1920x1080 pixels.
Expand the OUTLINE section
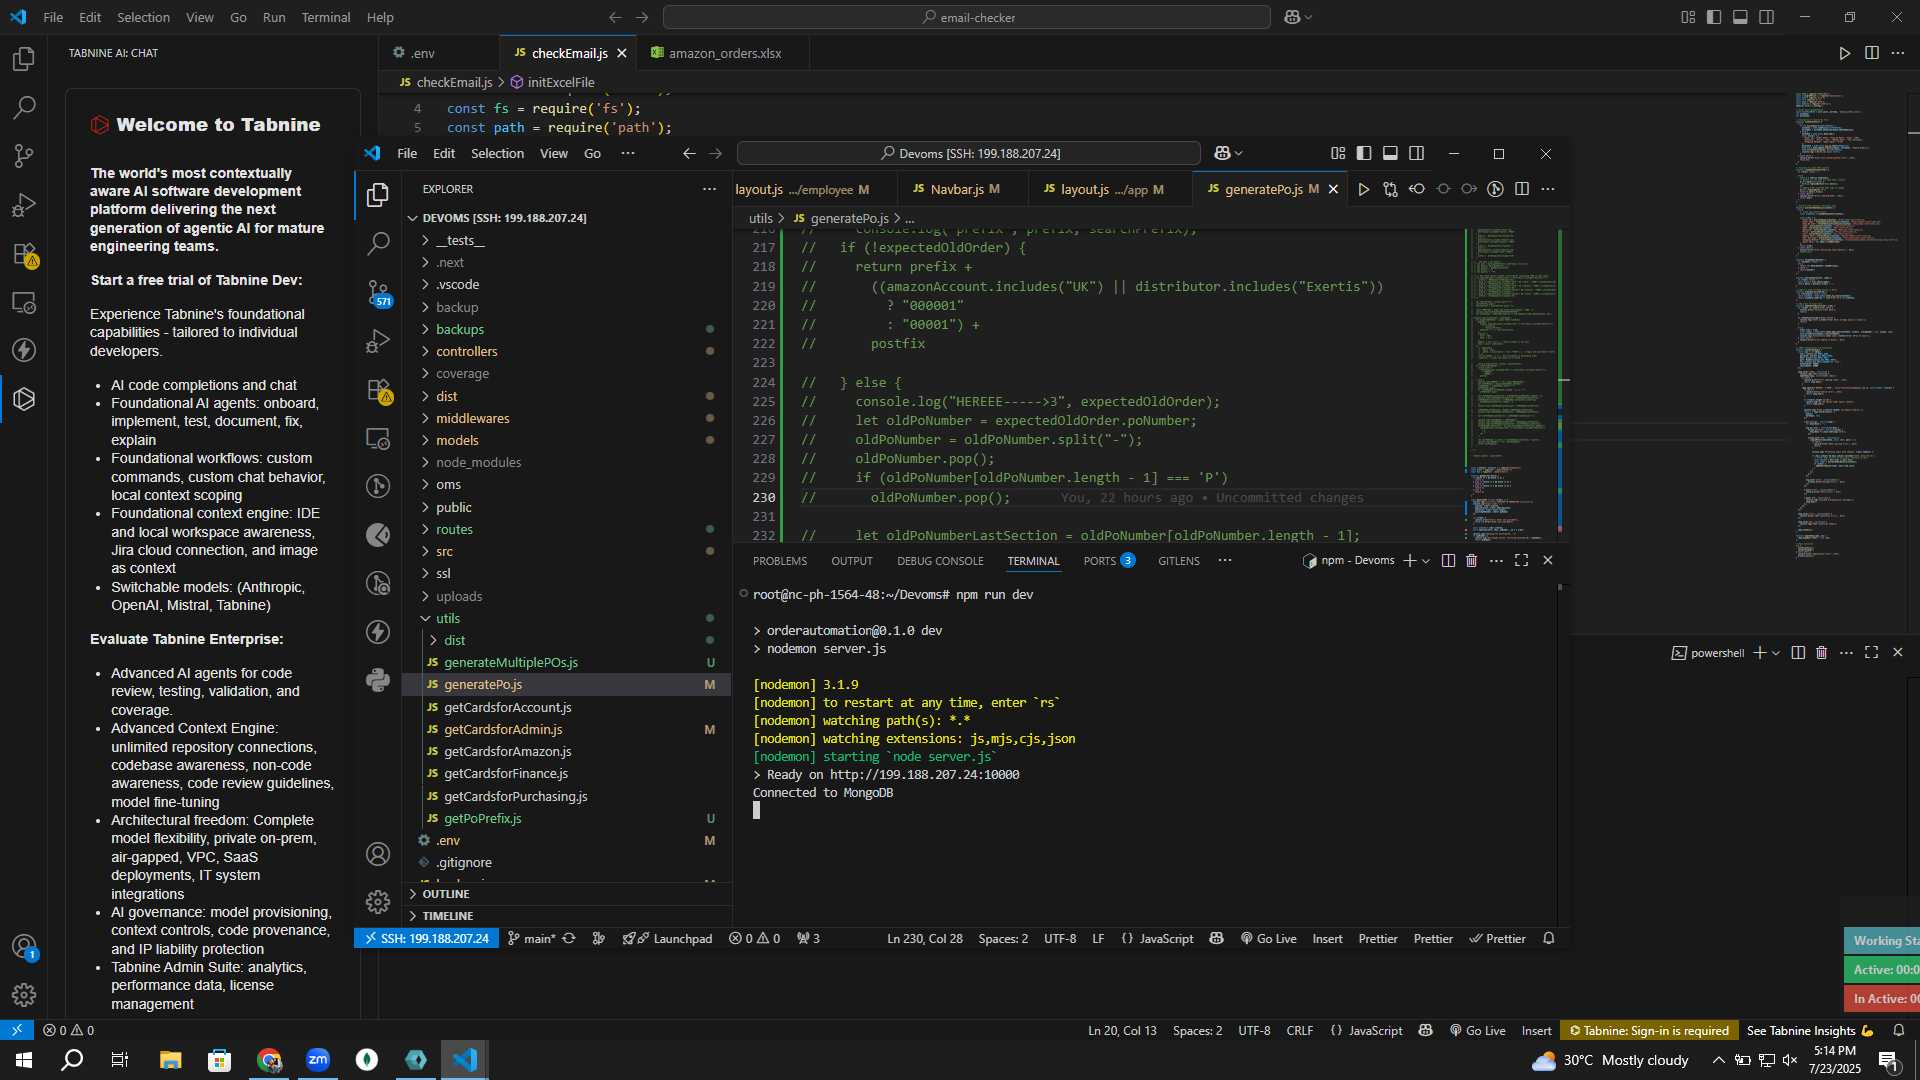click(x=567, y=894)
